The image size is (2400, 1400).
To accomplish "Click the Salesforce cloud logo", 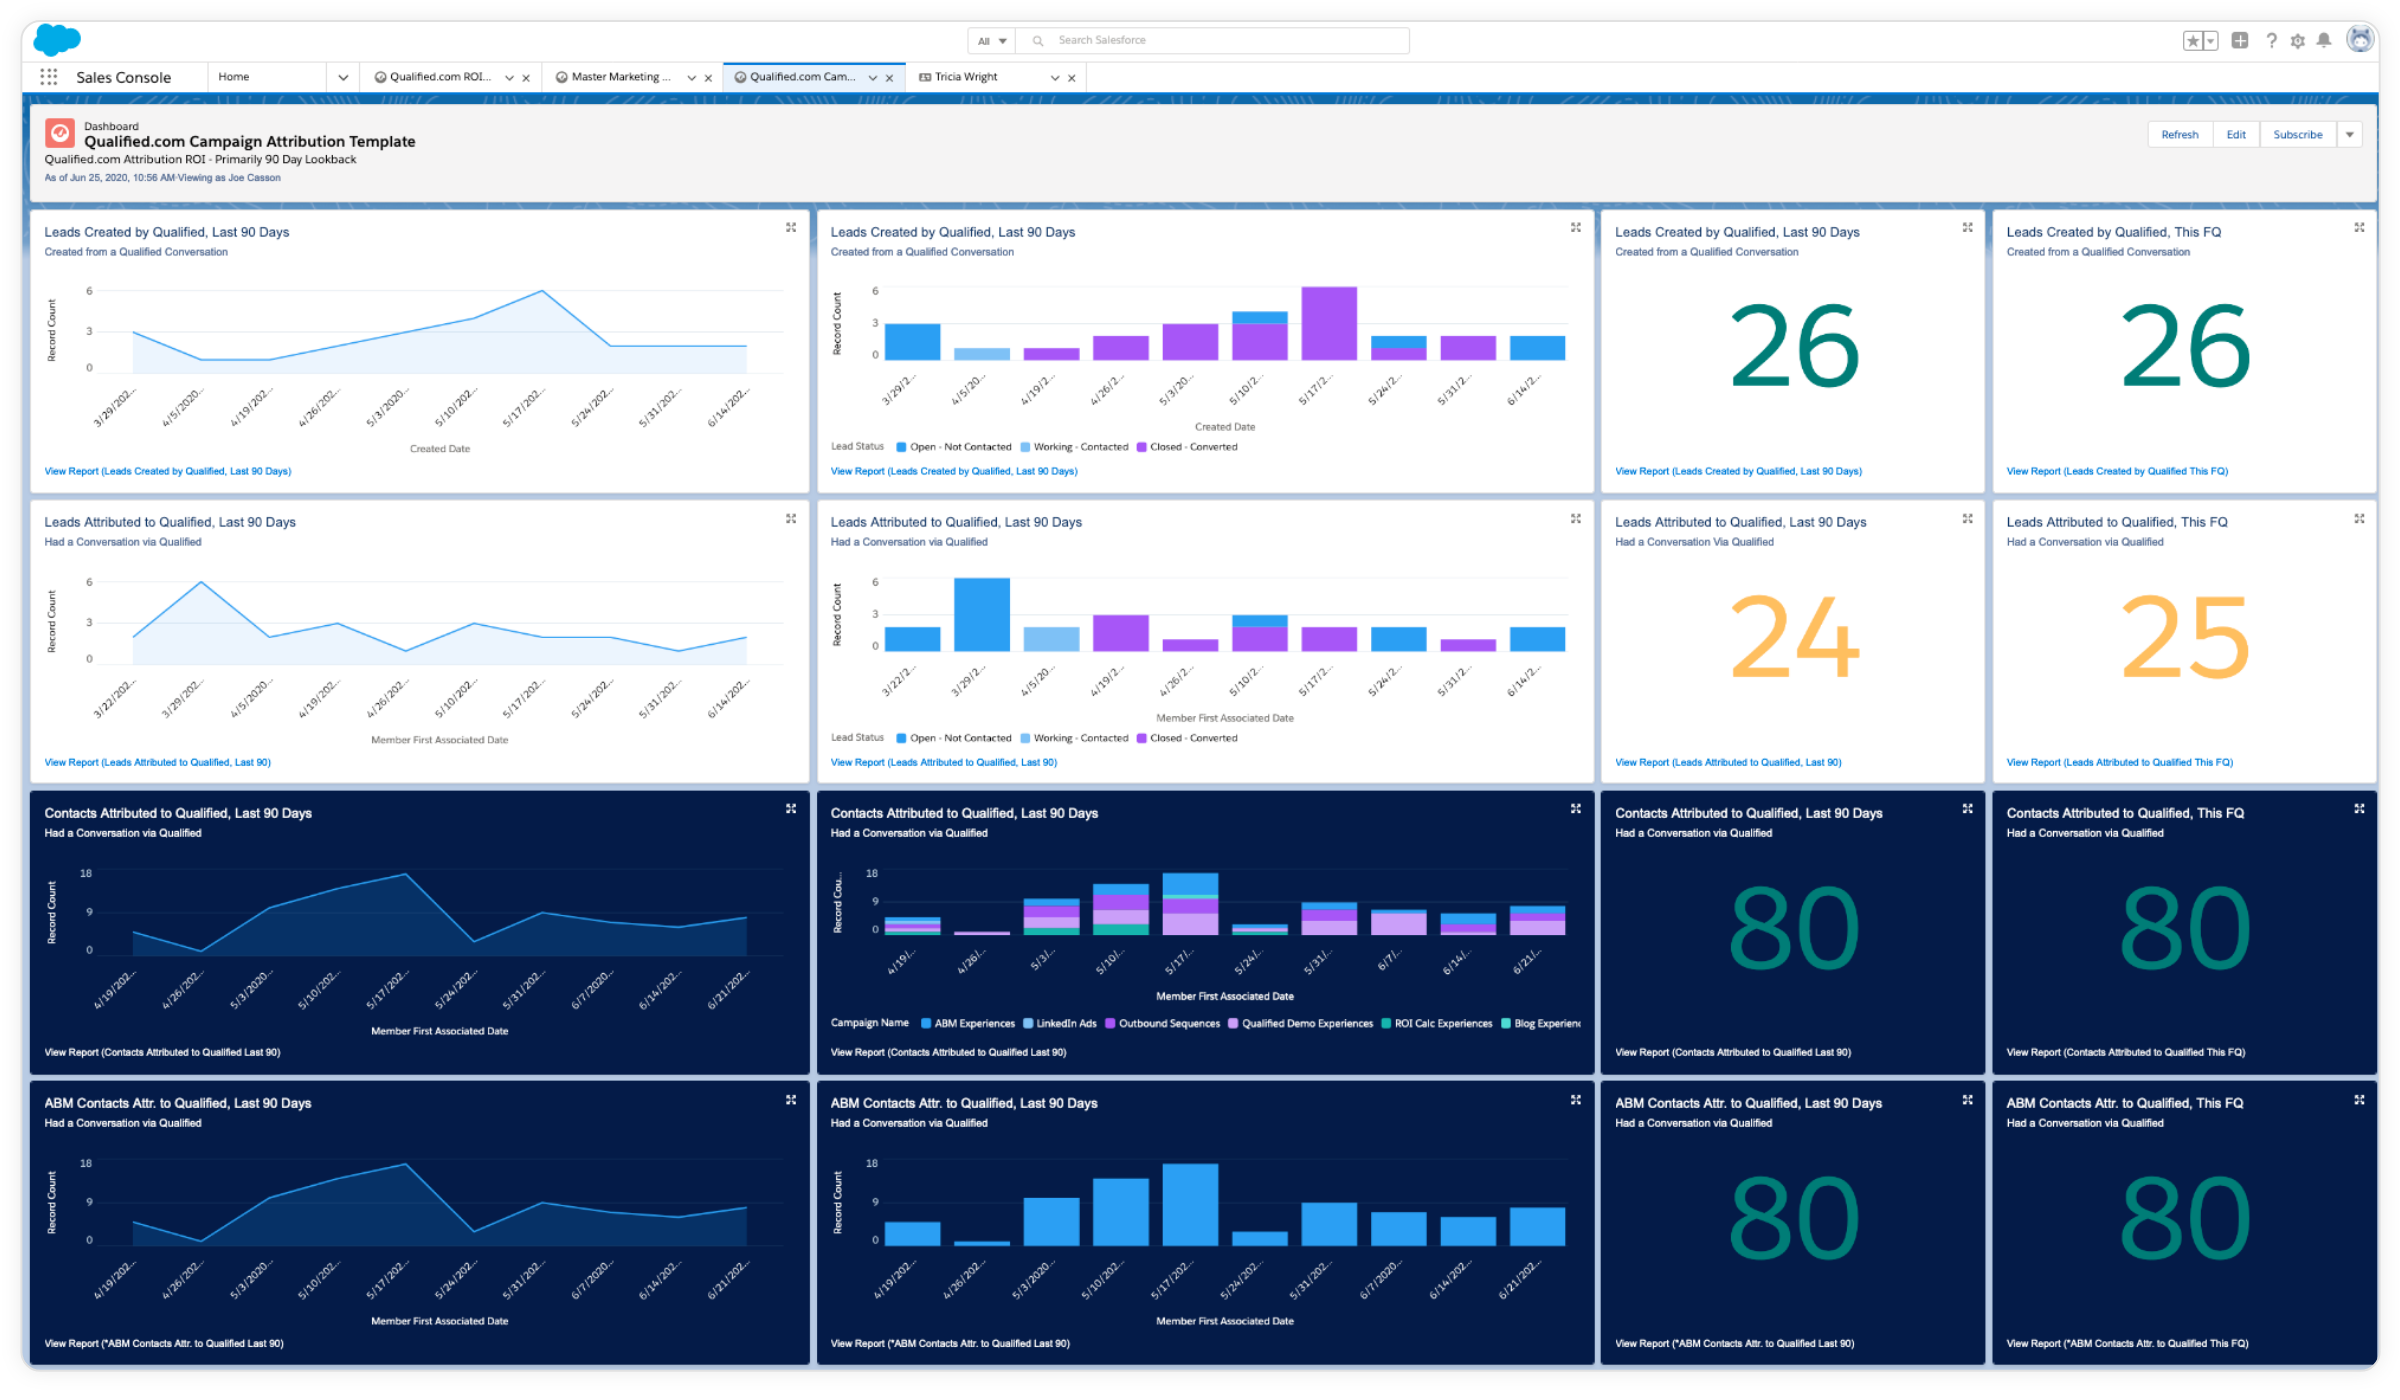I will tap(57, 40).
